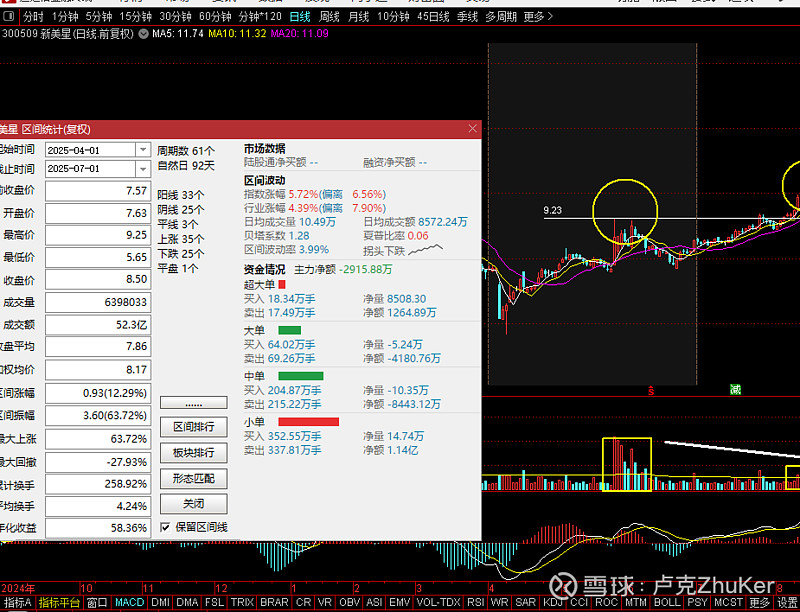Switch to the 分时 period tab

click(x=33, y=17)
